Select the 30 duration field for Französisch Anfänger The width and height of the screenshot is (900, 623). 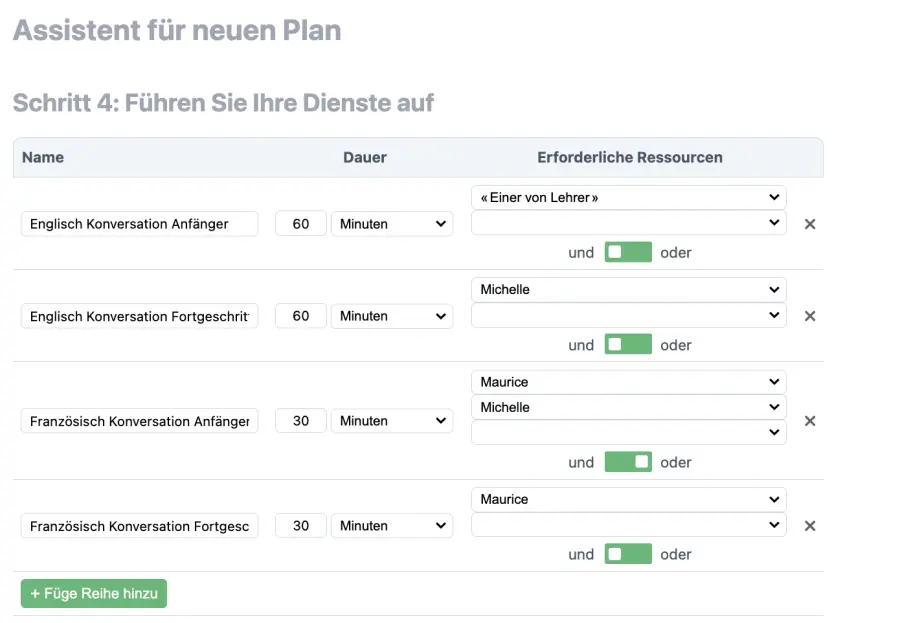300,421
